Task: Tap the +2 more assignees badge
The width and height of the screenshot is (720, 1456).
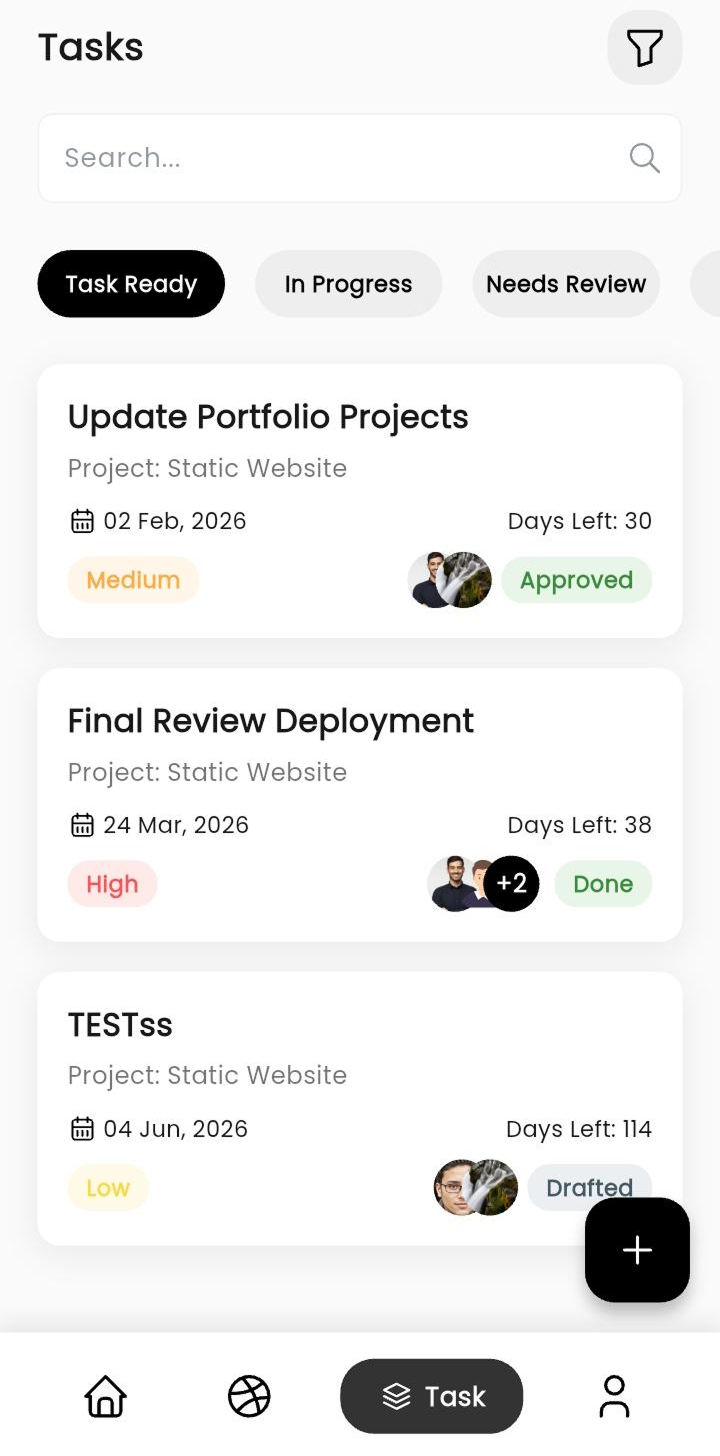Action: [x=511, y=884]
